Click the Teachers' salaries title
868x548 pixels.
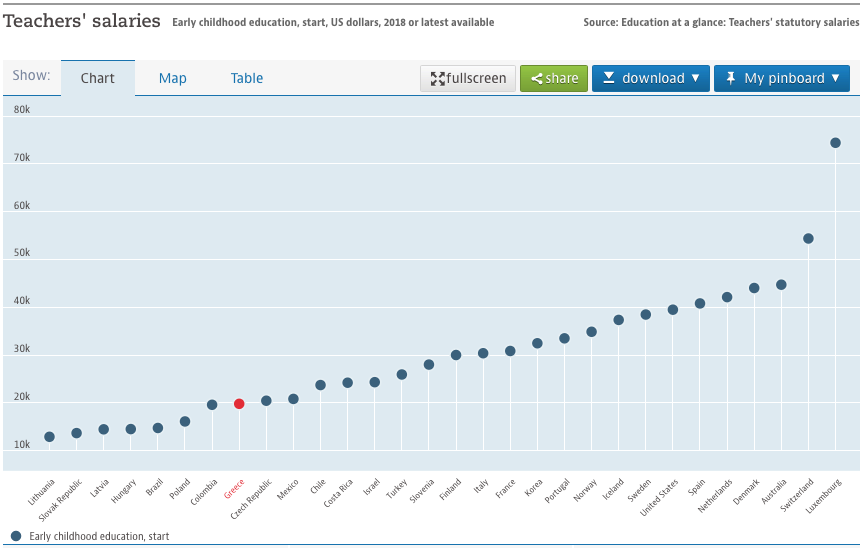click(82, 21)
